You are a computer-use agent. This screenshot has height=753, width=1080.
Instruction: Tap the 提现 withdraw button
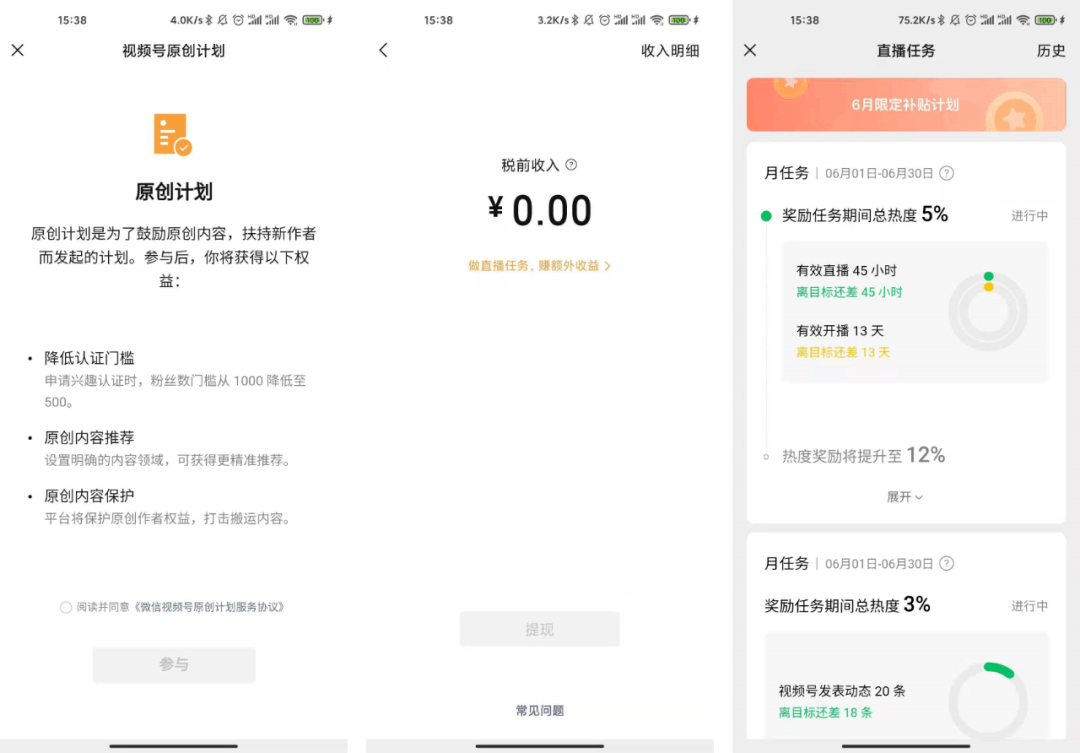pos(539,629)
